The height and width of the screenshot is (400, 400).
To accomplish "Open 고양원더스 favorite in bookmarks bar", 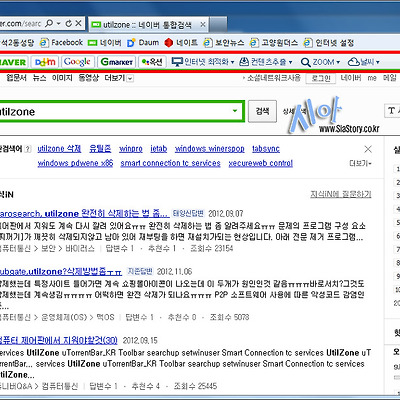I will [274, 43].
